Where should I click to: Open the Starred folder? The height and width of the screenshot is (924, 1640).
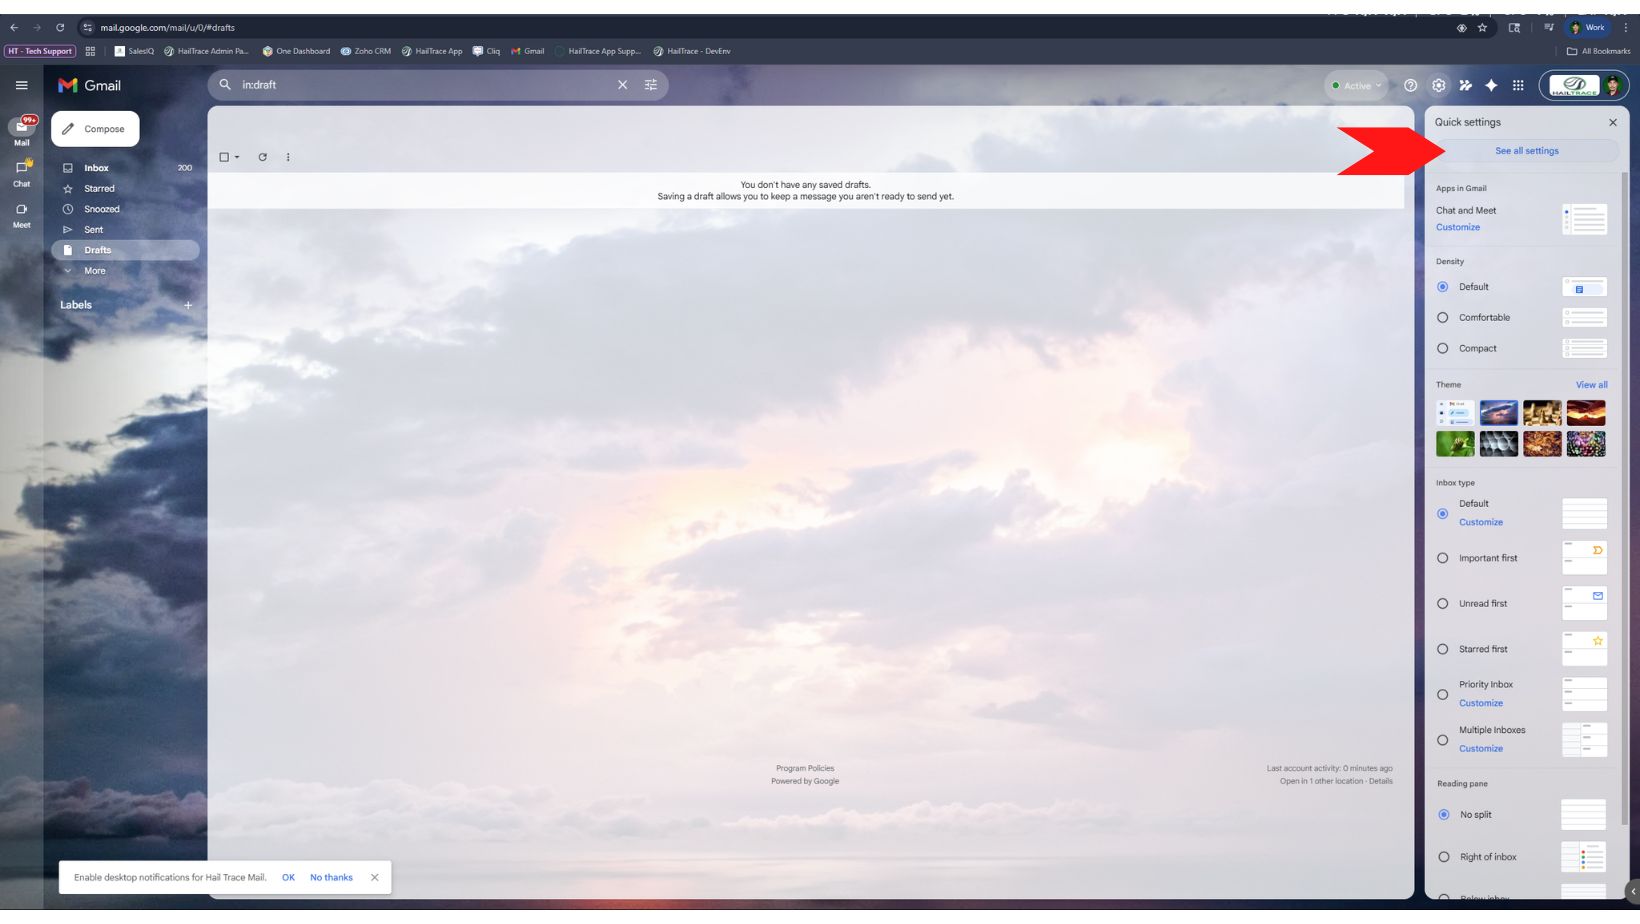pos(99,189)
